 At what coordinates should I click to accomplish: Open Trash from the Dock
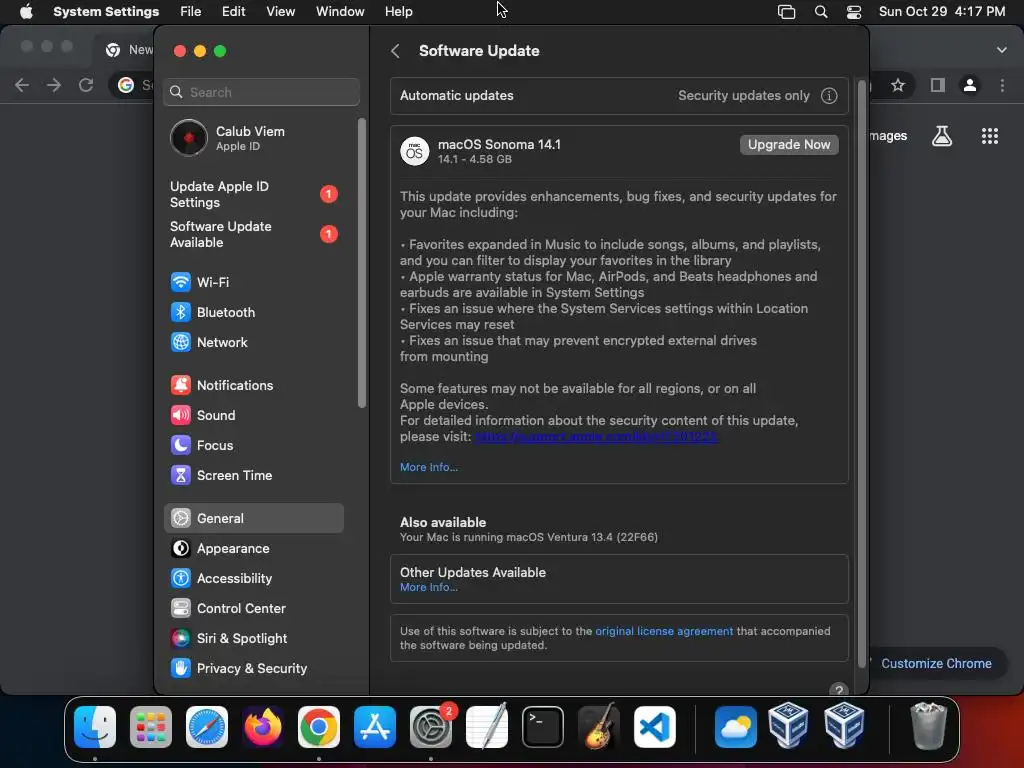point(928,727)
